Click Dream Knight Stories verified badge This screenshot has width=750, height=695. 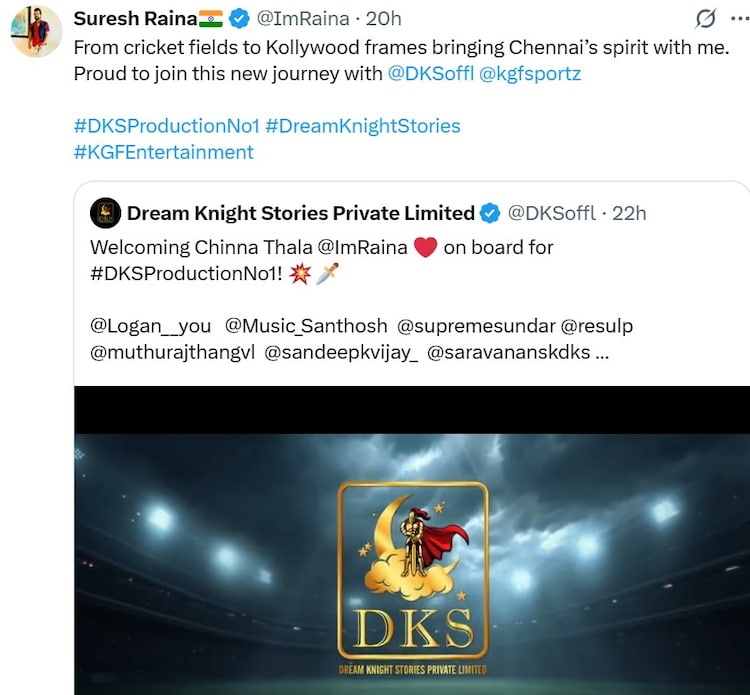click(x=490, y=213)
